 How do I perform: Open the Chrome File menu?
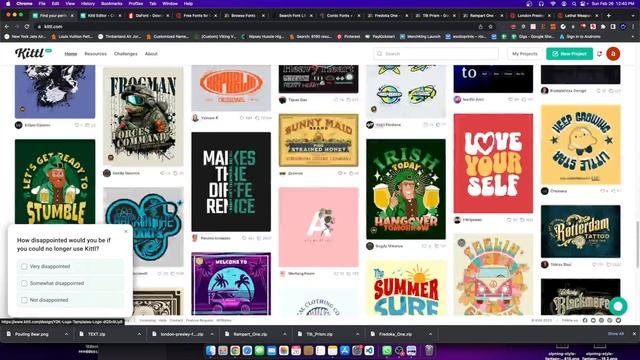[42, 4]
